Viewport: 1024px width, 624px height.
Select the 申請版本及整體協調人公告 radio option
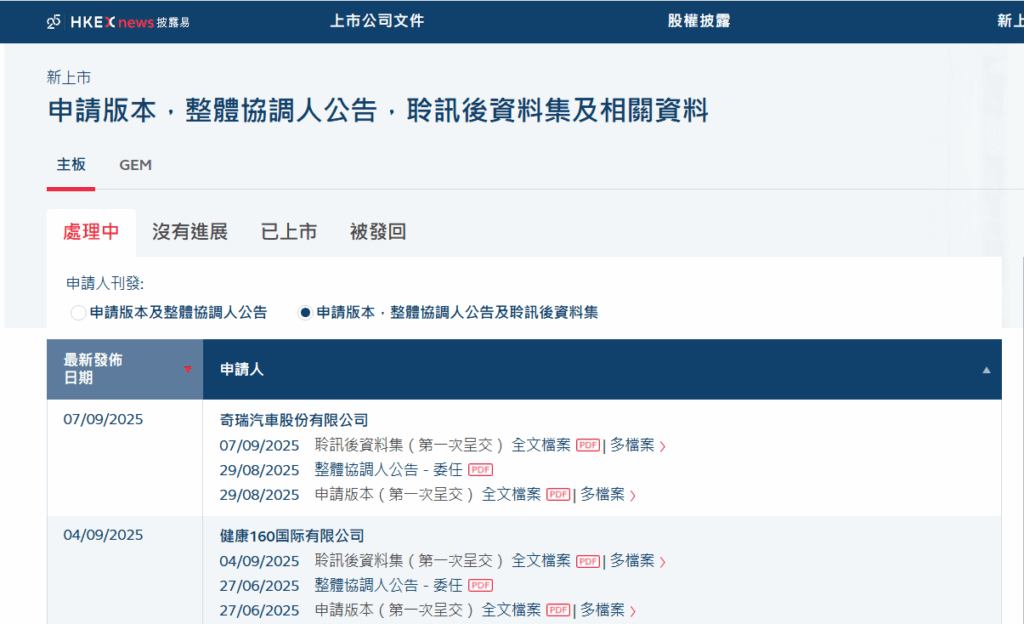coord(78,312)
